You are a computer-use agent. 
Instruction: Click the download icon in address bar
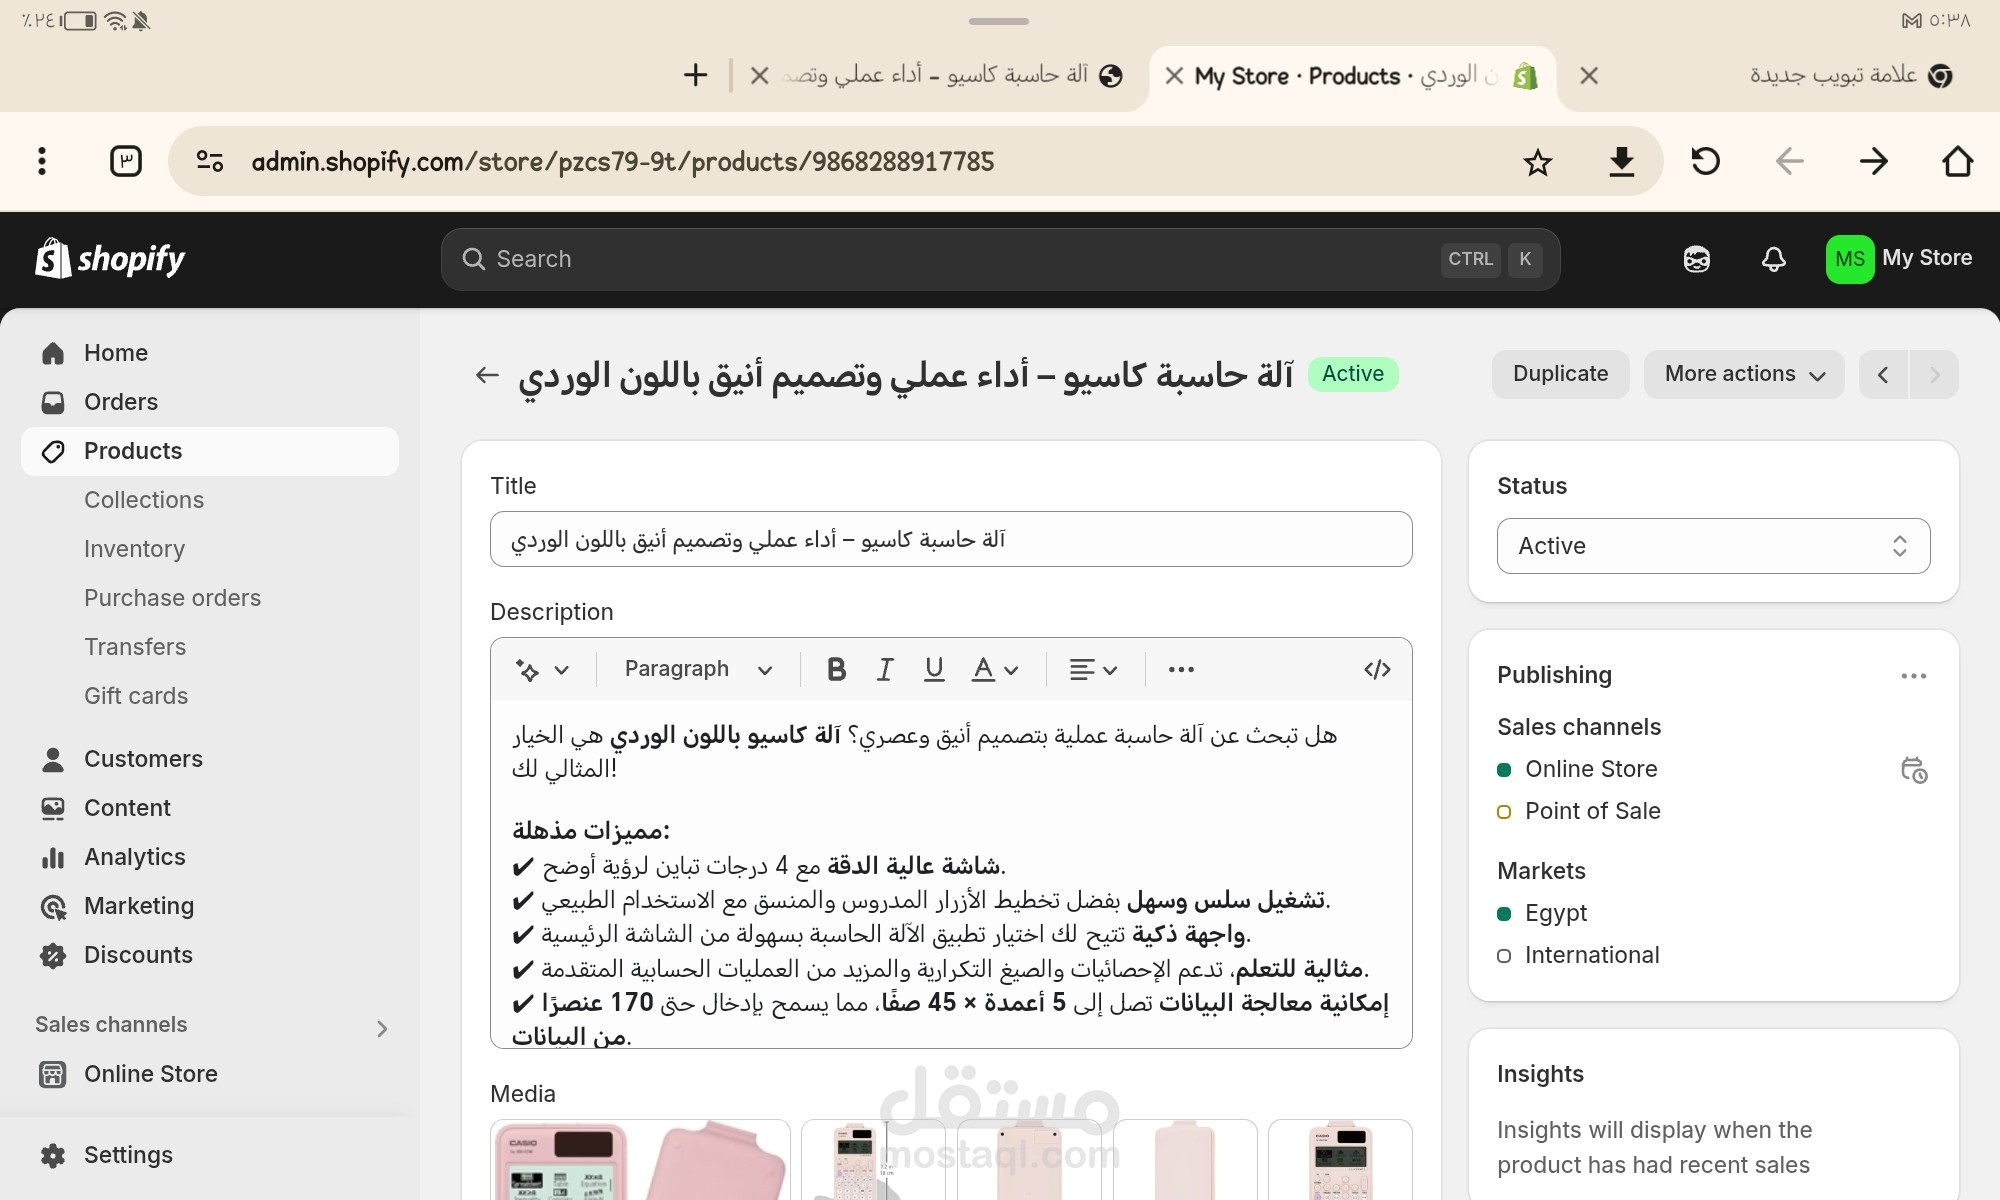click(x=1621, y=161)
